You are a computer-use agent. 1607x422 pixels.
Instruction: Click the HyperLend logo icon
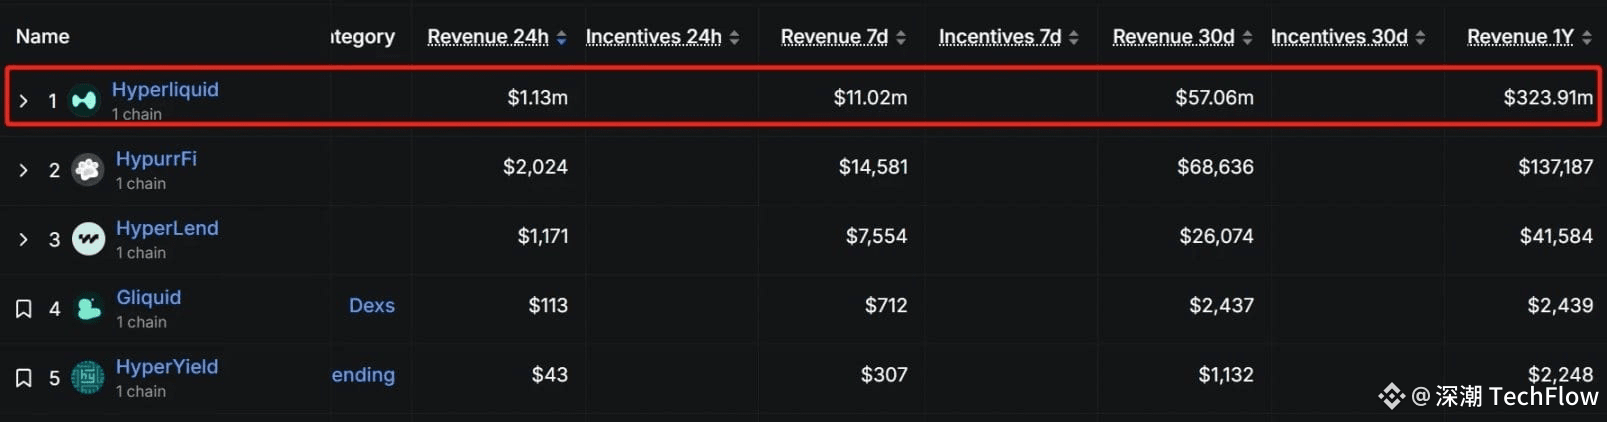[88, 239]
